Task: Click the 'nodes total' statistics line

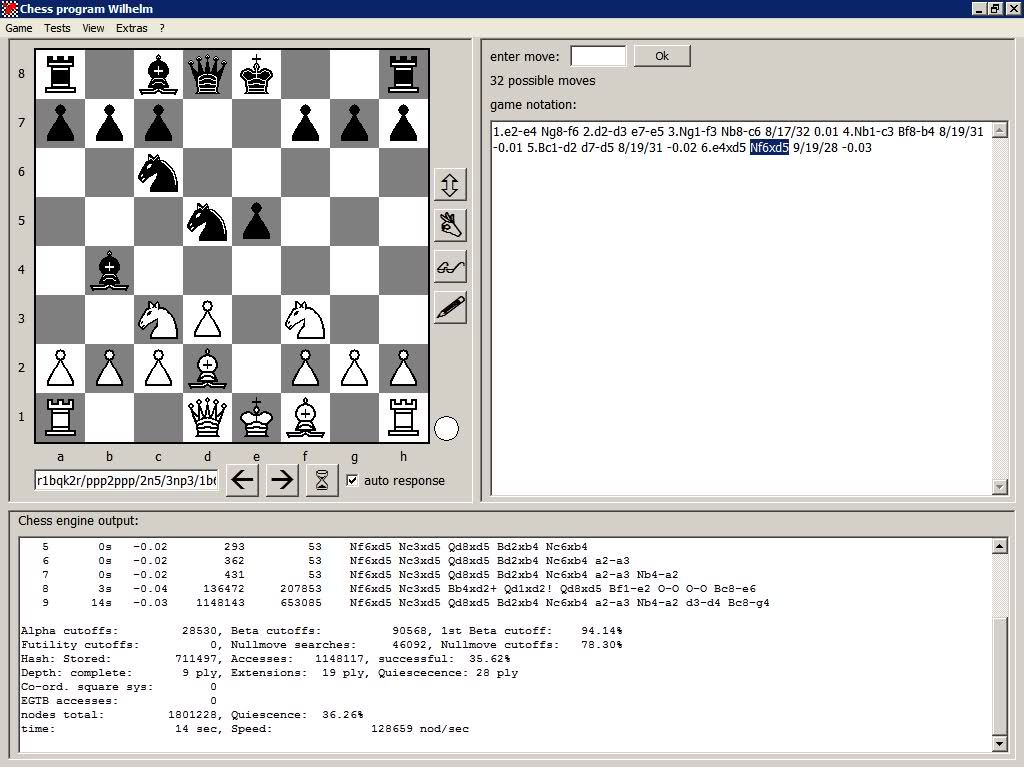Action: coord(192,714)
